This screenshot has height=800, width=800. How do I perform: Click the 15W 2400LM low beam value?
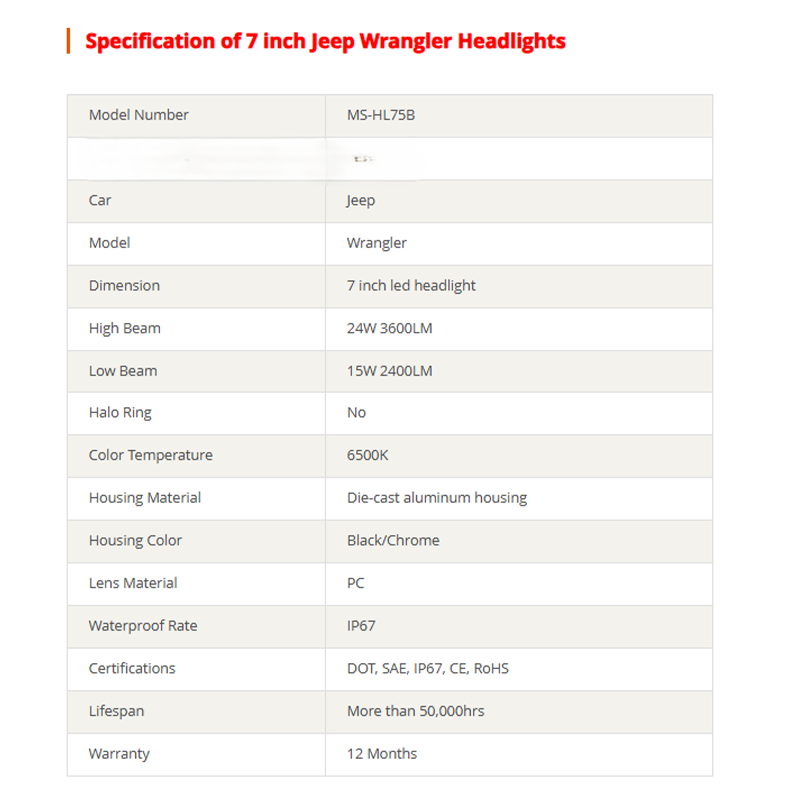coord(389,371)
